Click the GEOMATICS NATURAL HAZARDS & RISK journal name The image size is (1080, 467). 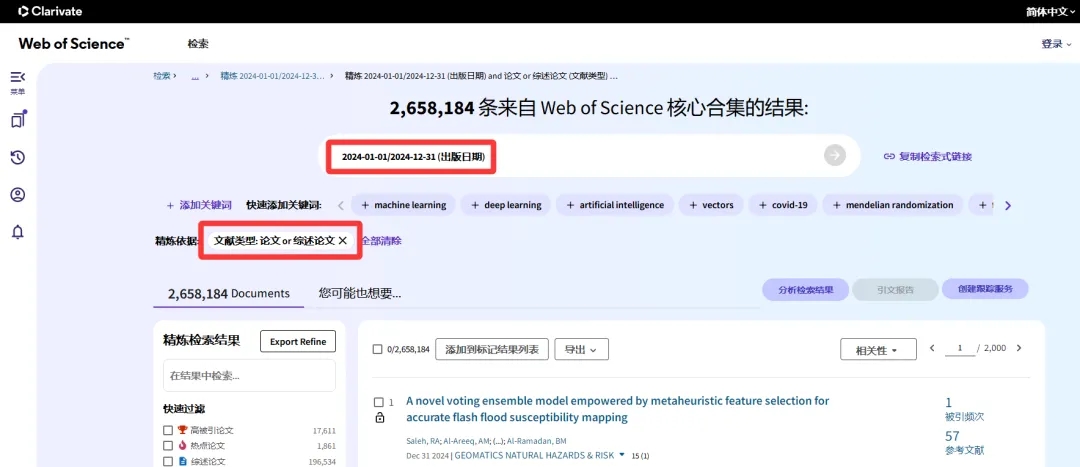click(x=534, y=455)
